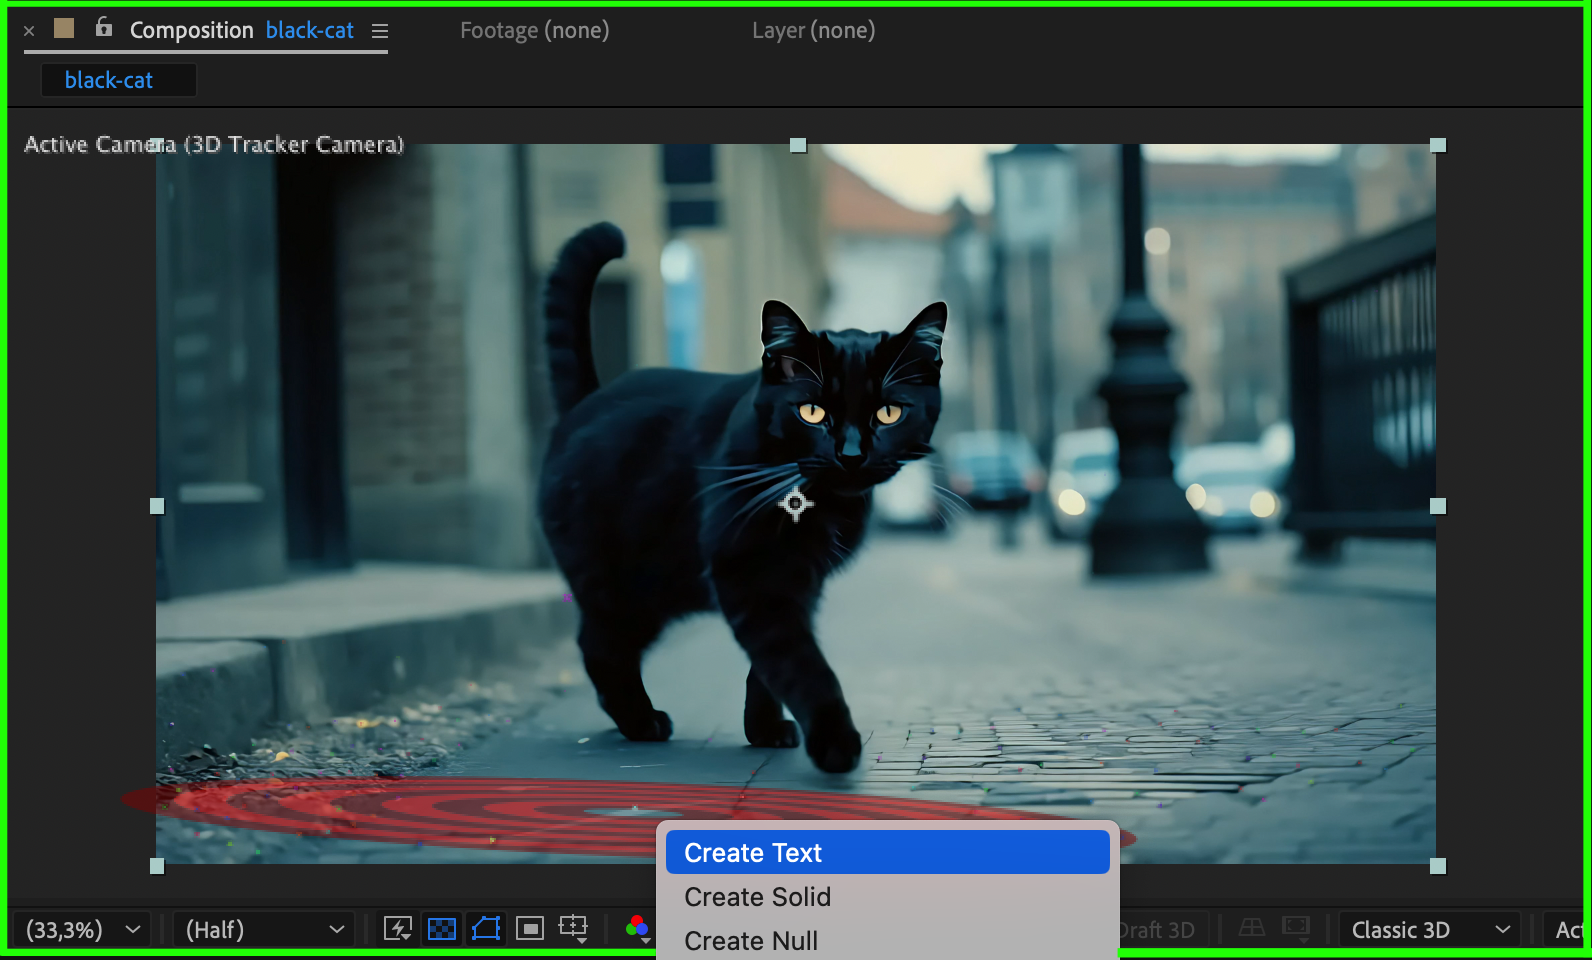This screenshot has width=1592, height=960.
Task: Select the bottom-right layer transform handle
Action: (x=1438, y=866)
